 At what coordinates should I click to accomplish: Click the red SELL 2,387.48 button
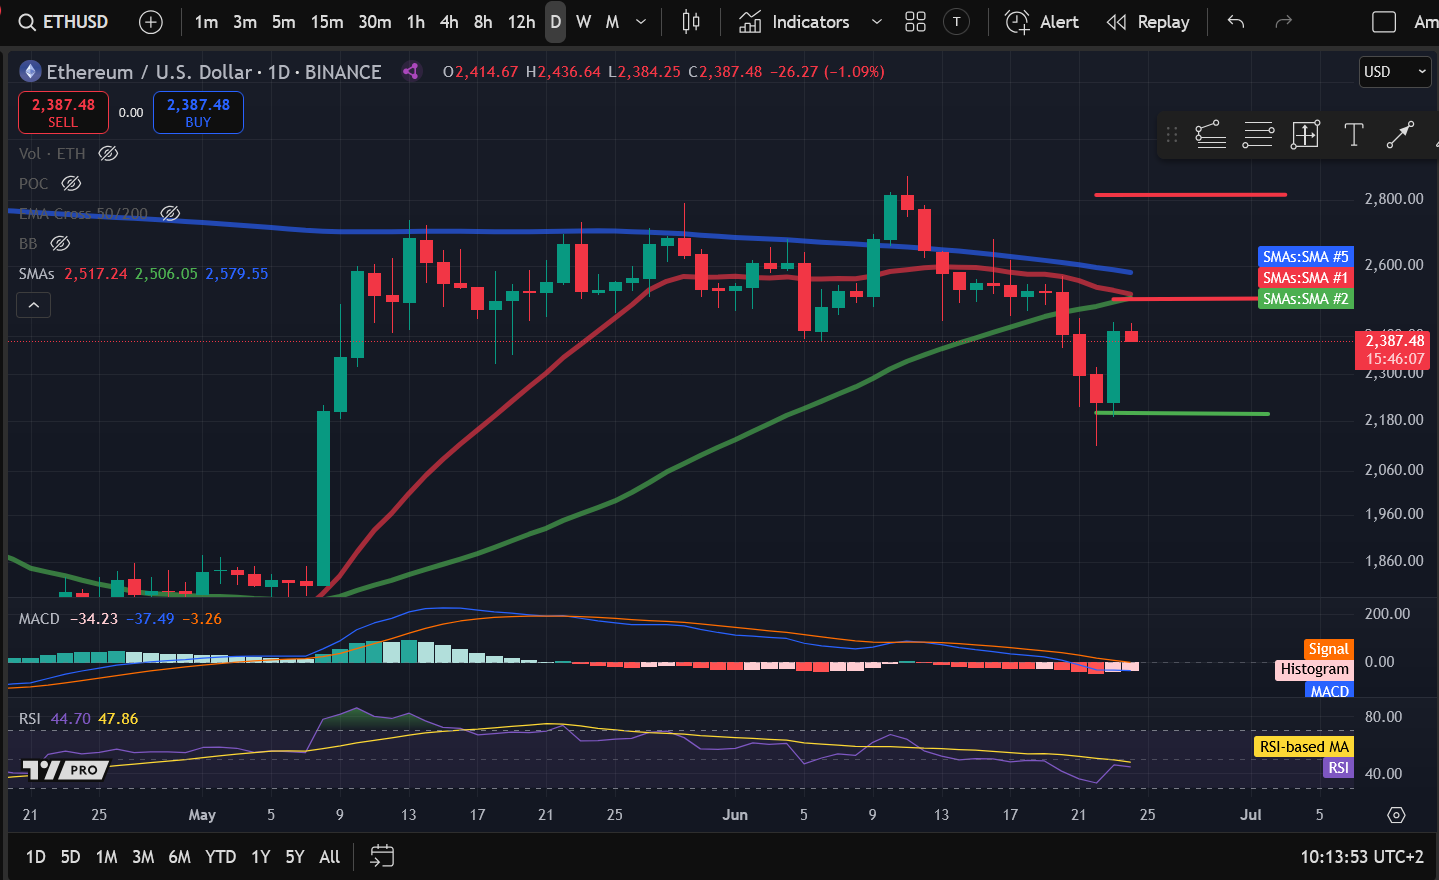63,112
